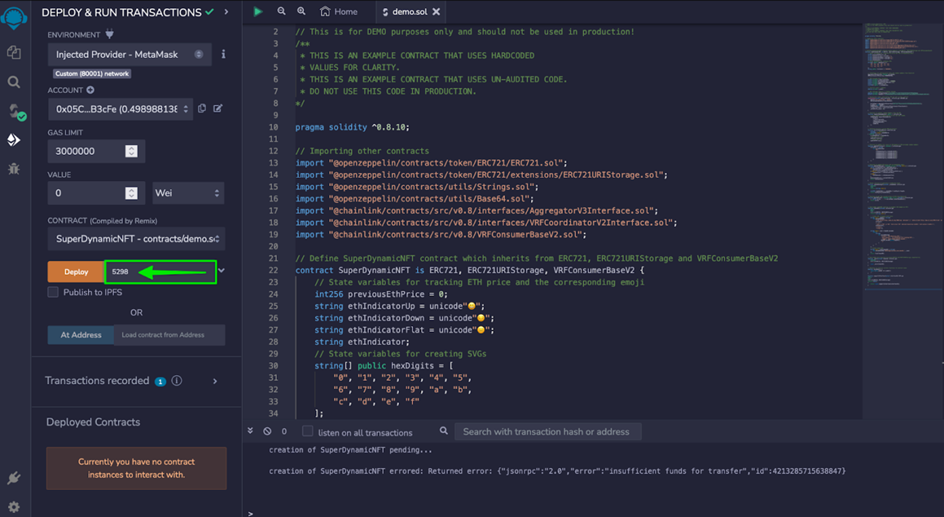Image resolution: width=944 pixels, height=517 pixels.
Task: Add a new account with plus icon
Action: tap(90, 90)
